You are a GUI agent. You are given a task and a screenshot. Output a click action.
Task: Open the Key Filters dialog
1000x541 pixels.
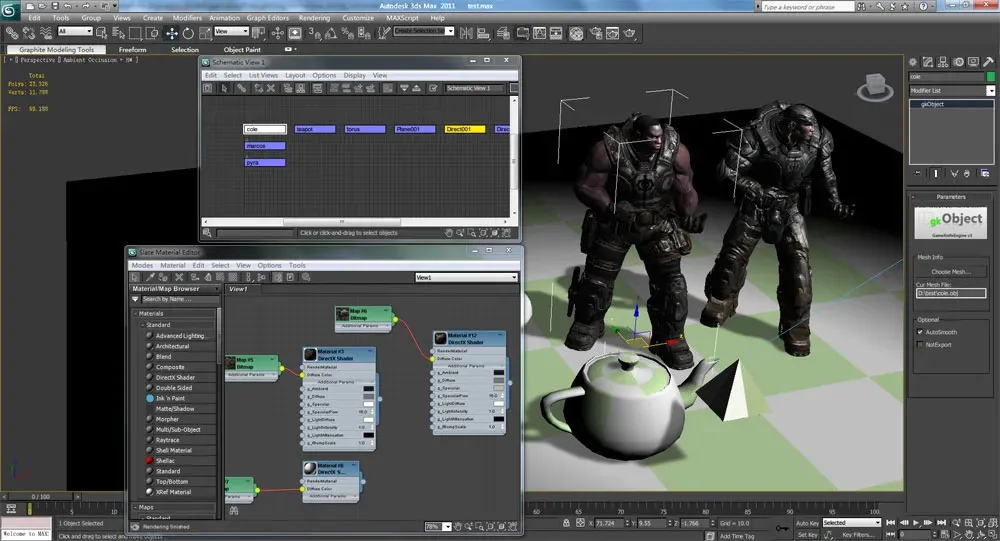point(858,535)
